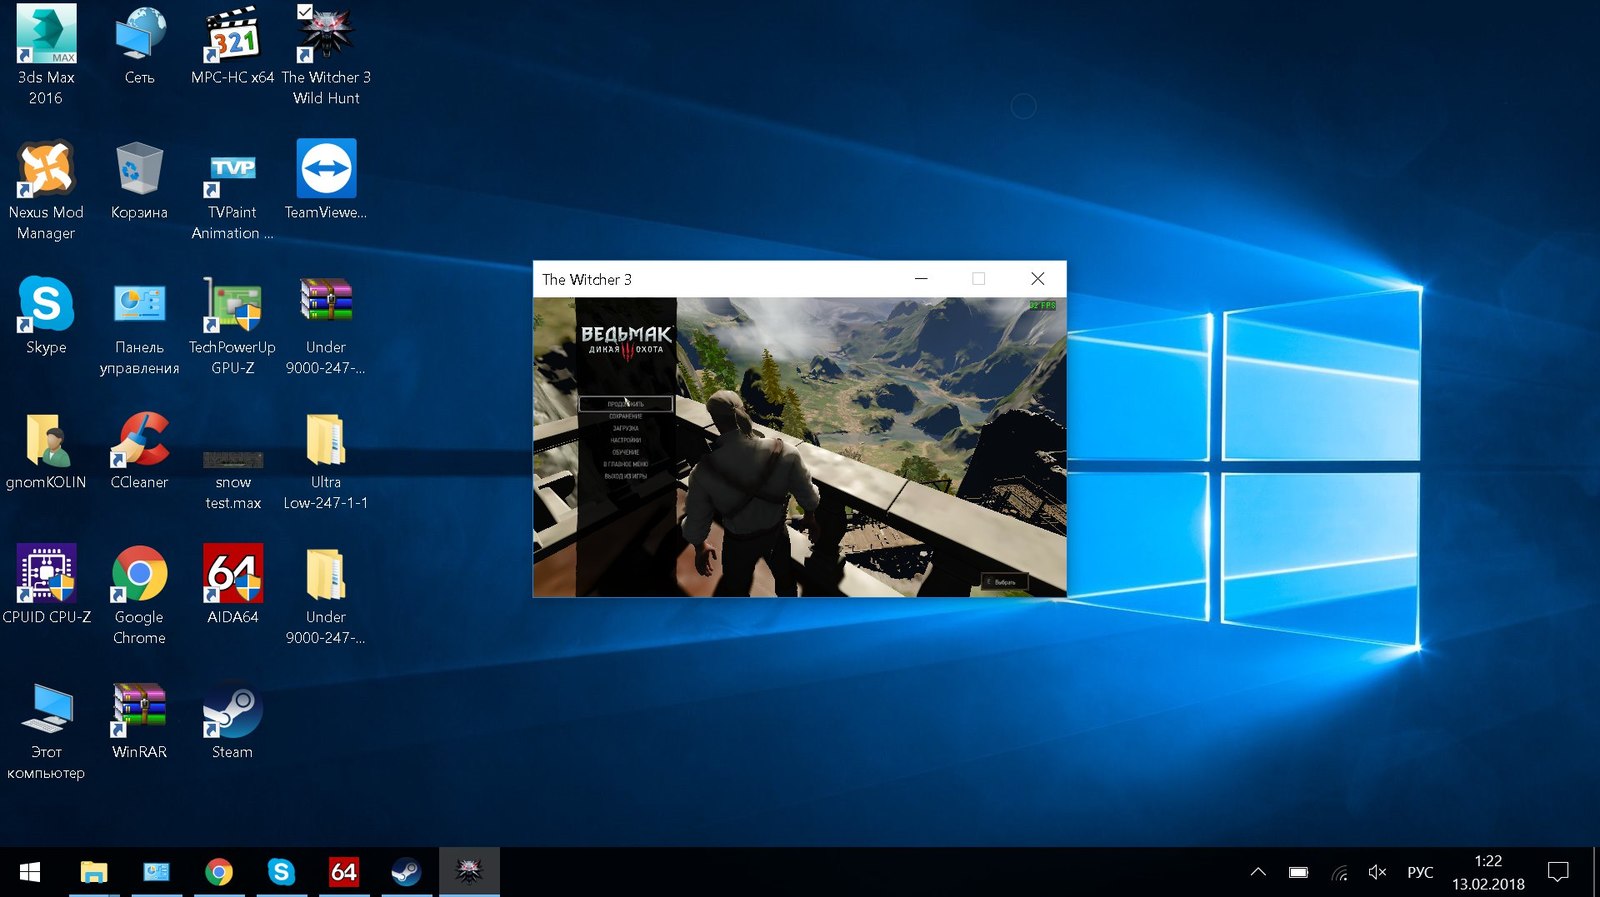1600x897 pixels.
Task: Open the Windows Start menu
Action: pyautogui.click(x=30, y=872)
